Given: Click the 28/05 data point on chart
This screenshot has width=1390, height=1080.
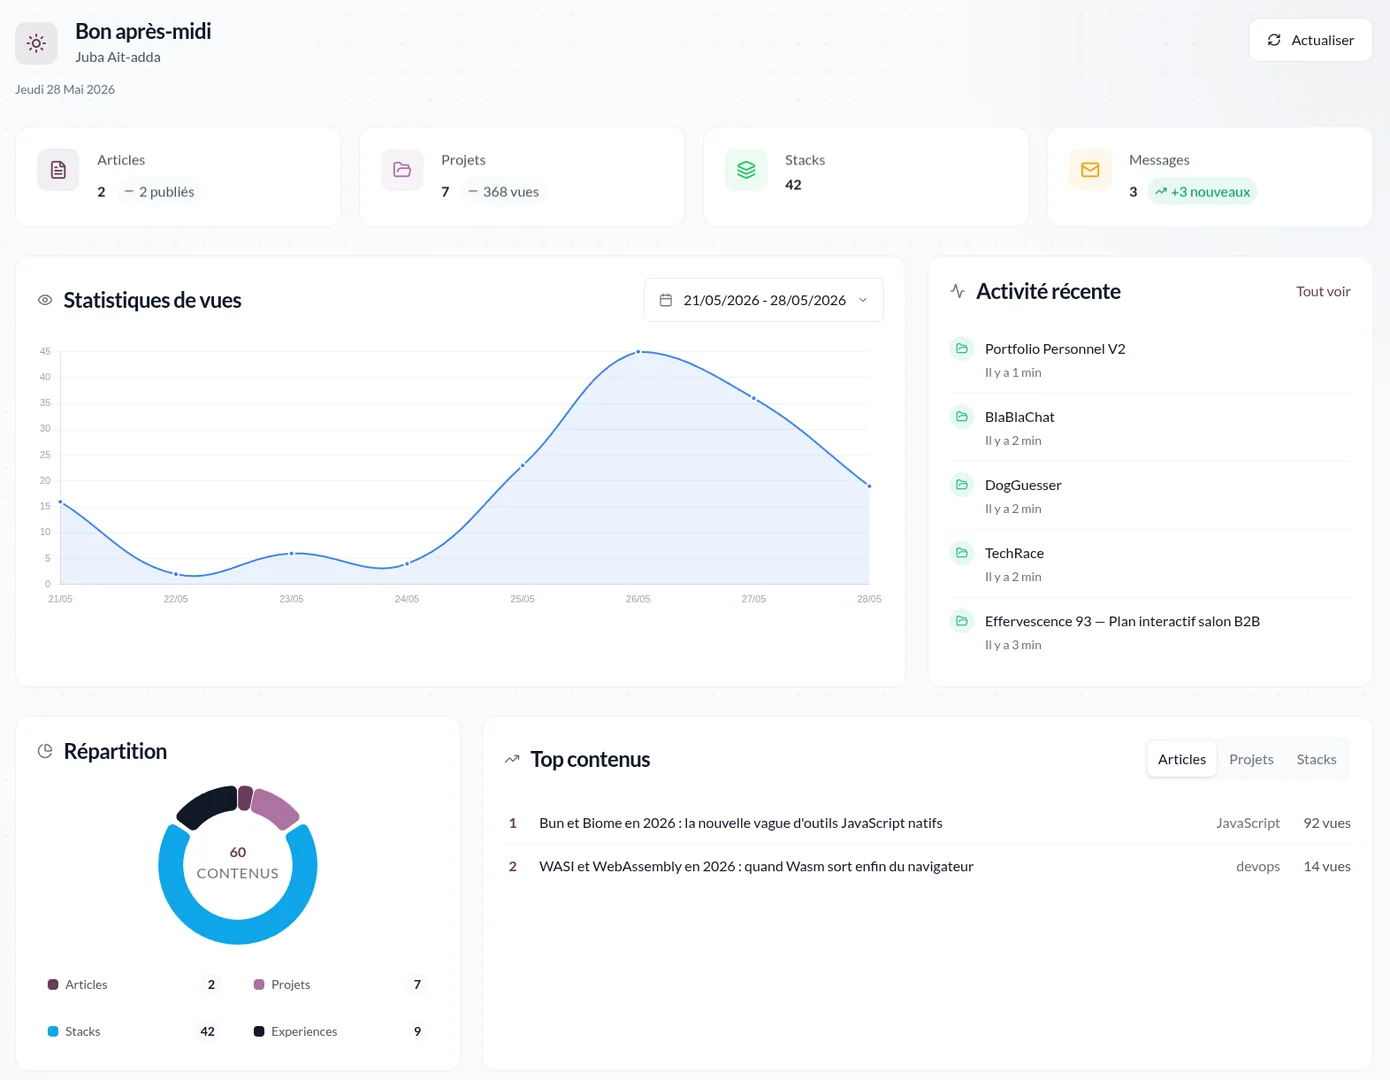Looking at the screenshot, I should 869,486.
